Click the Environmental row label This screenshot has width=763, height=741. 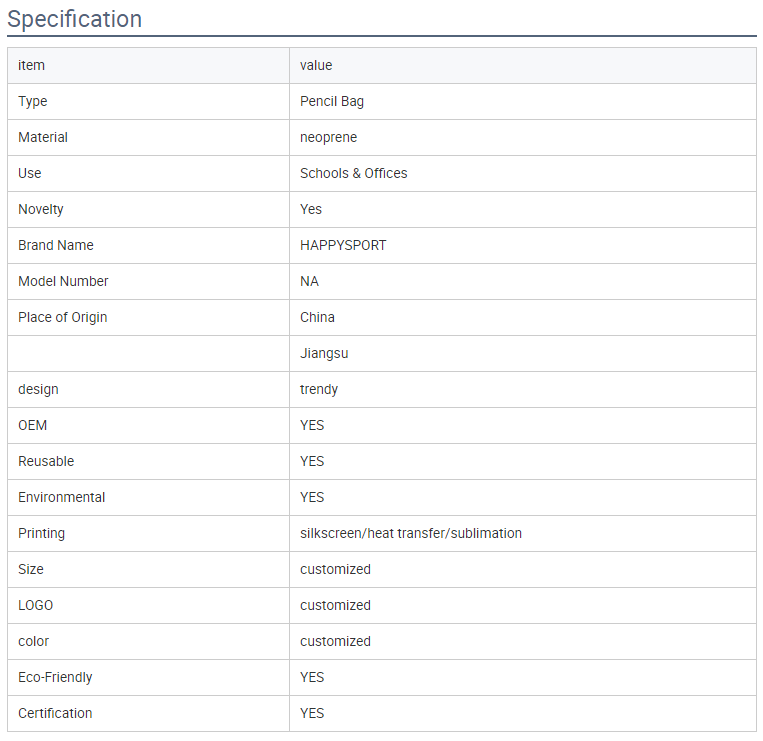point(61,497)
